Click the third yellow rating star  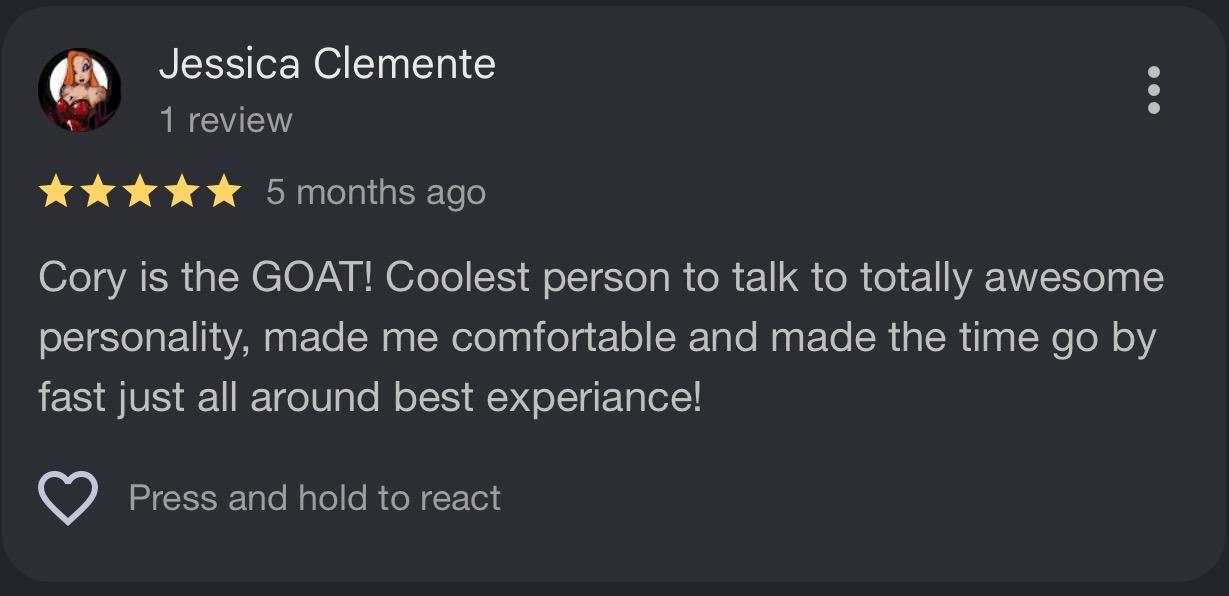tap(140, 191)
